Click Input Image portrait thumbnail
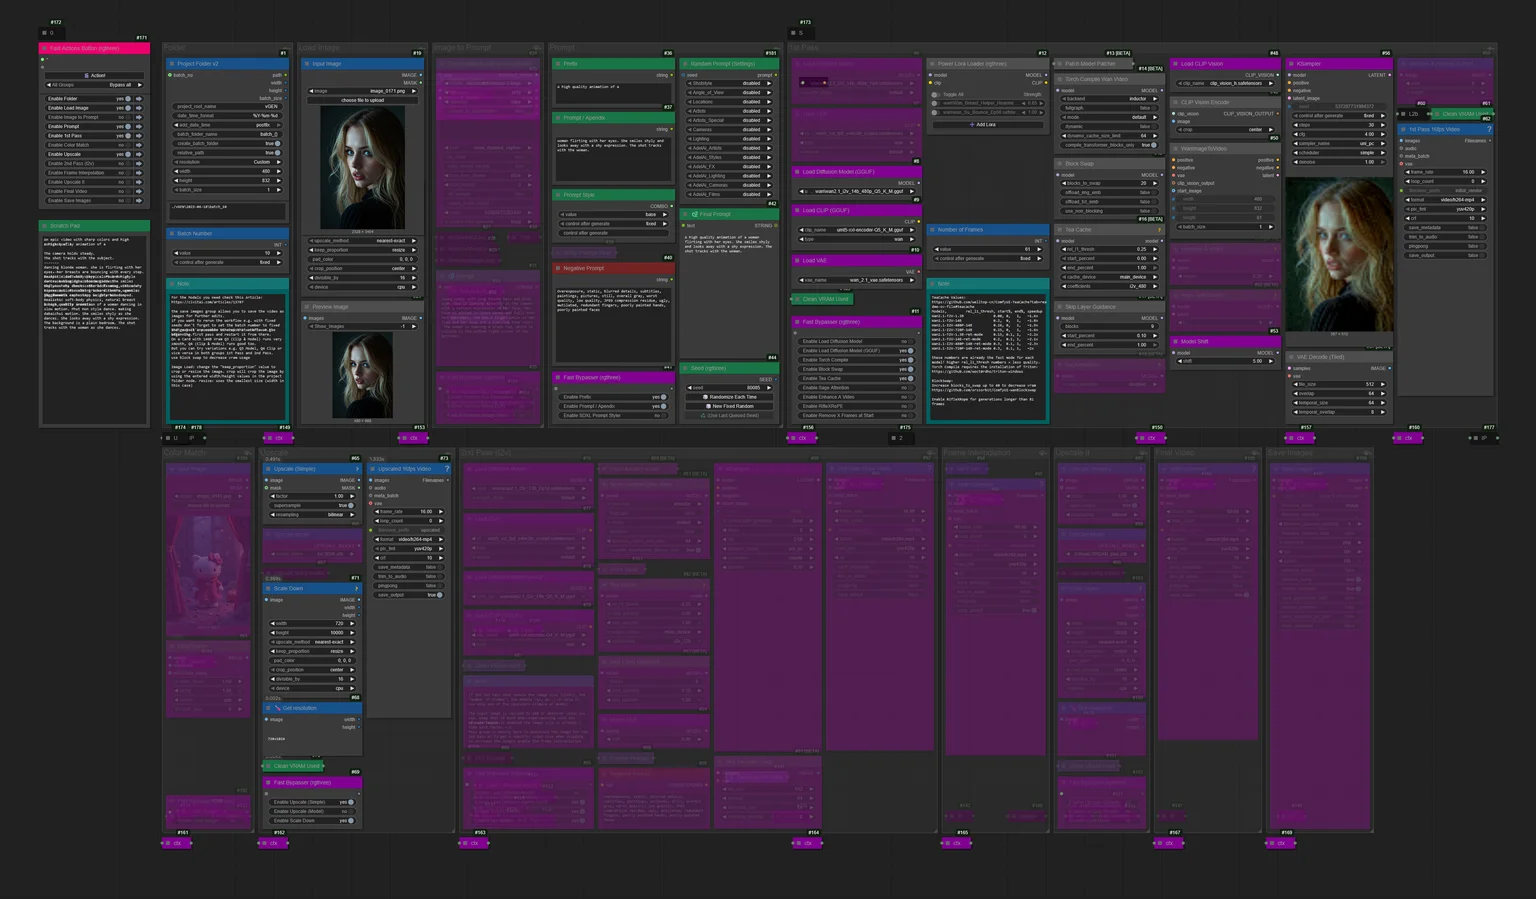This screenshot has width=1536, height=899. 362,168
